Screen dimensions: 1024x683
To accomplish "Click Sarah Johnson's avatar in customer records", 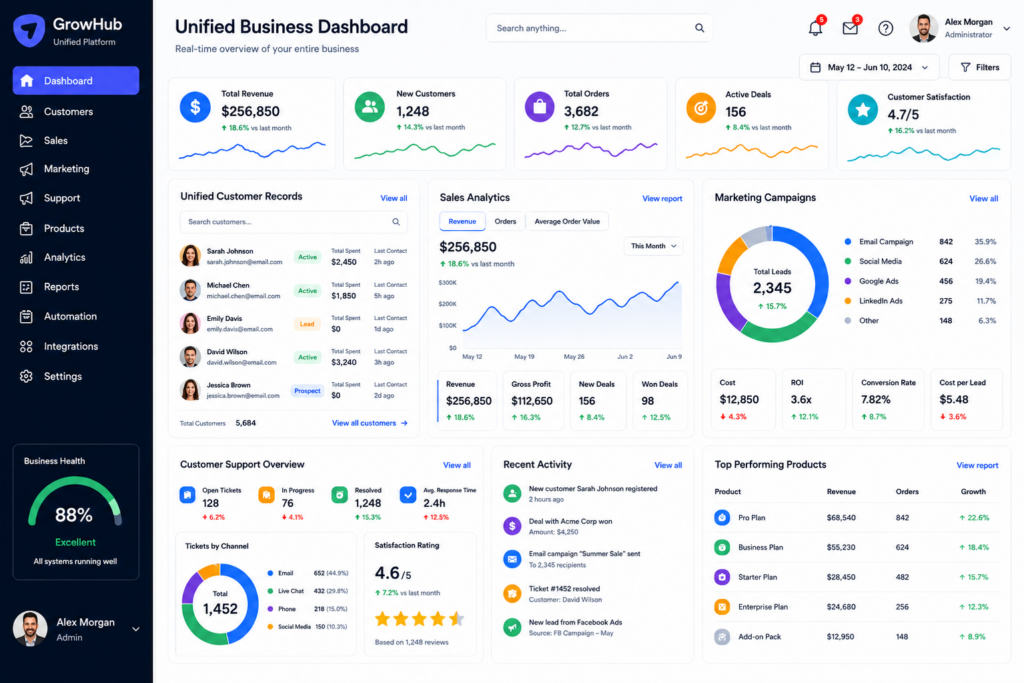I will click(x=190, y=256).
